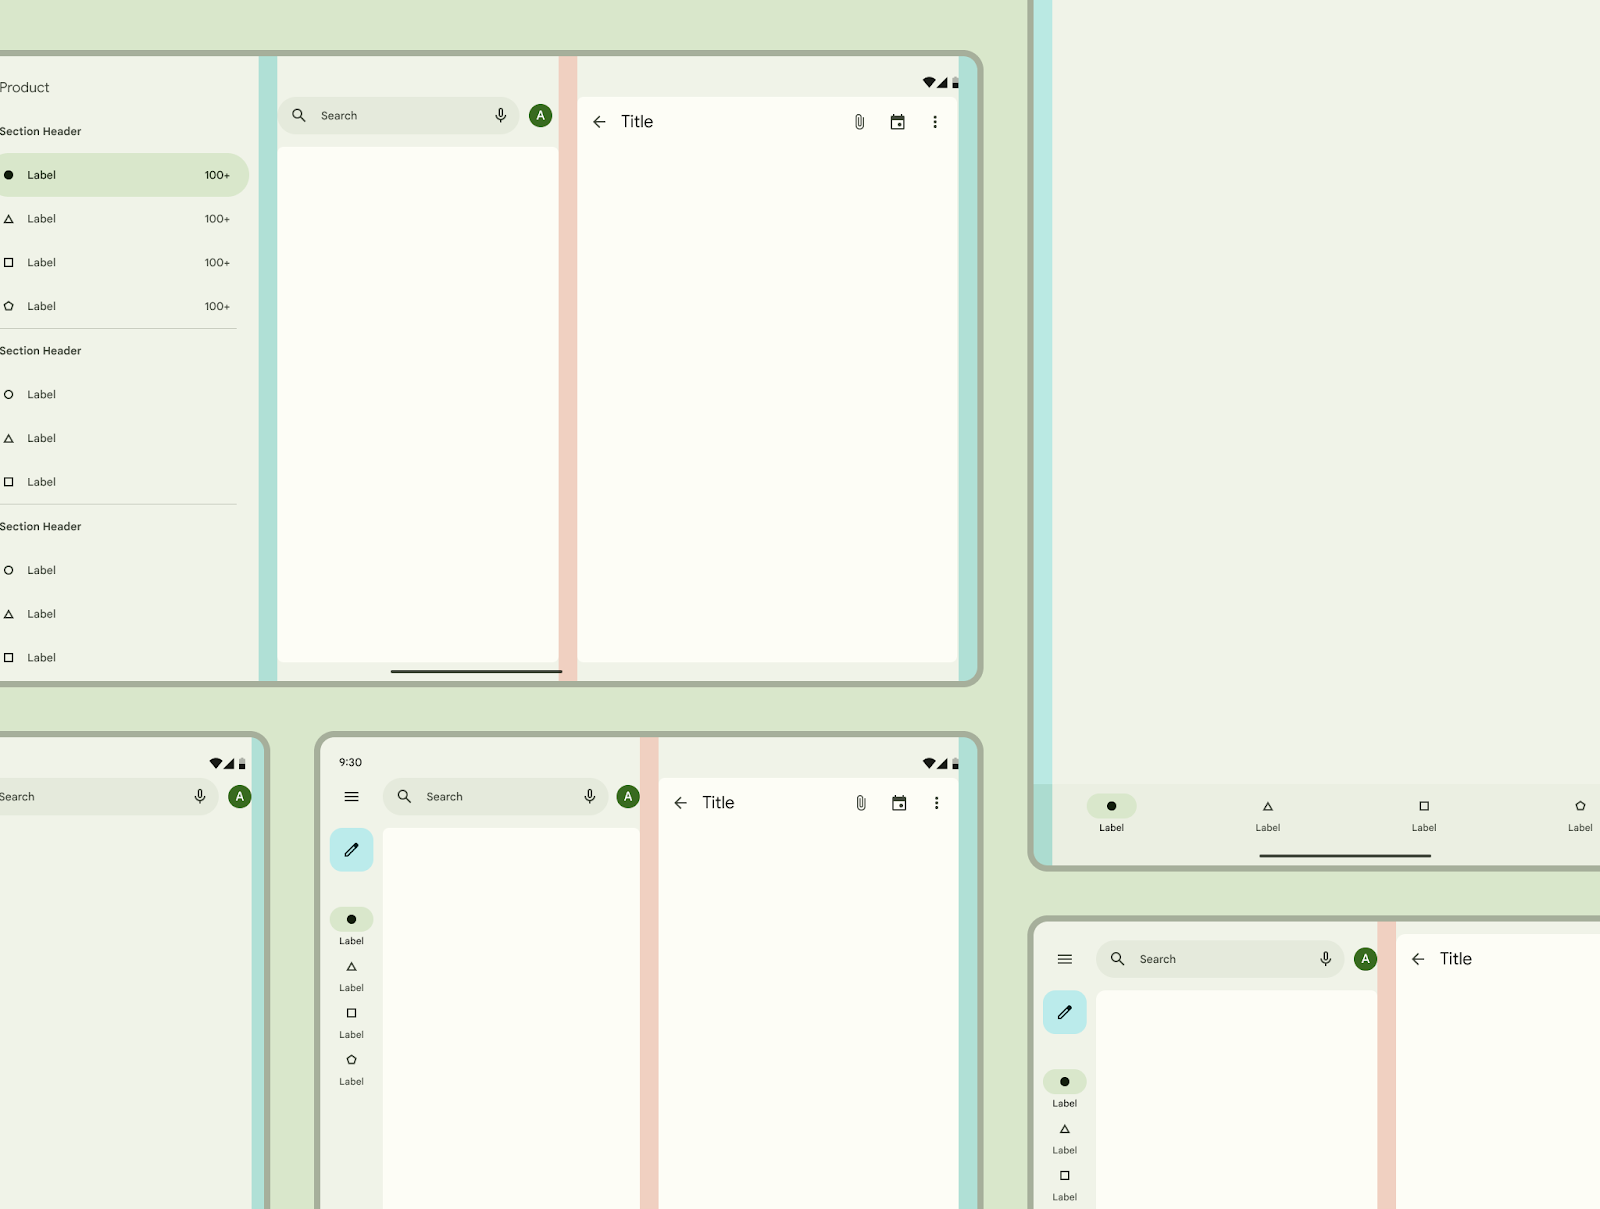Compose new item with the pencil FAB
Screen dimensions: 1600x1209
tap(351, 849)
